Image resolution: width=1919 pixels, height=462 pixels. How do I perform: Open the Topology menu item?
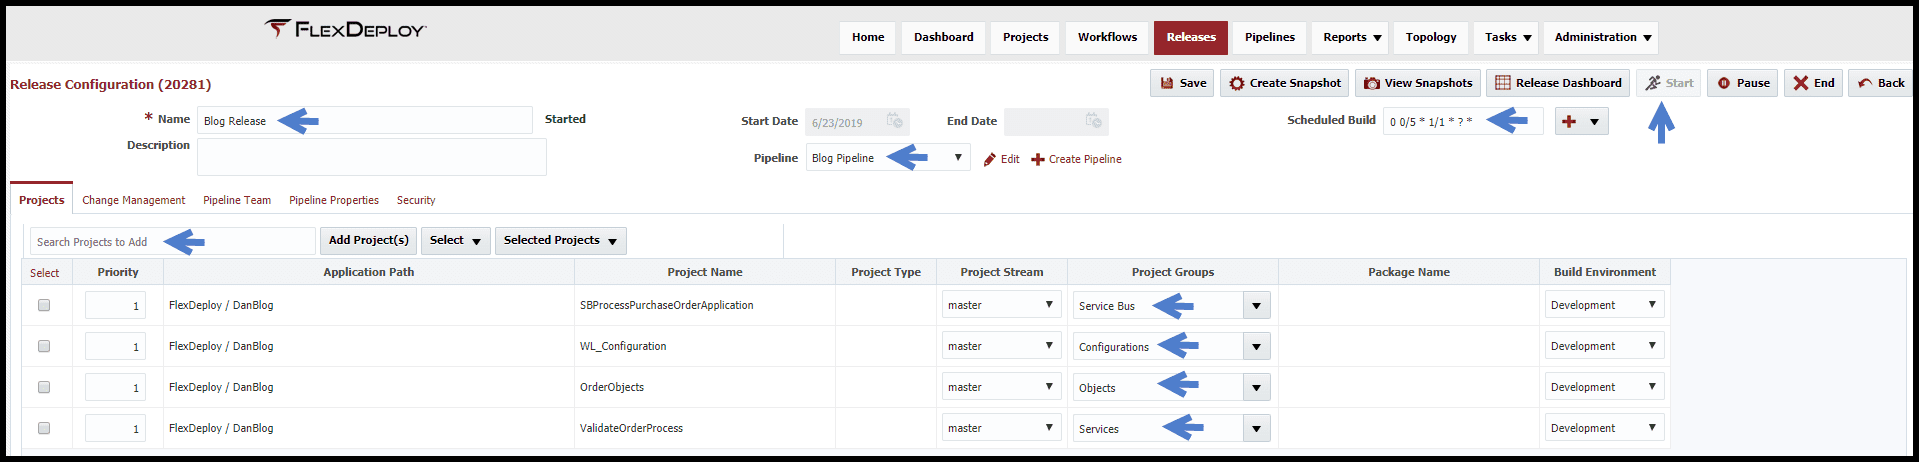(x=1431, y=37)
